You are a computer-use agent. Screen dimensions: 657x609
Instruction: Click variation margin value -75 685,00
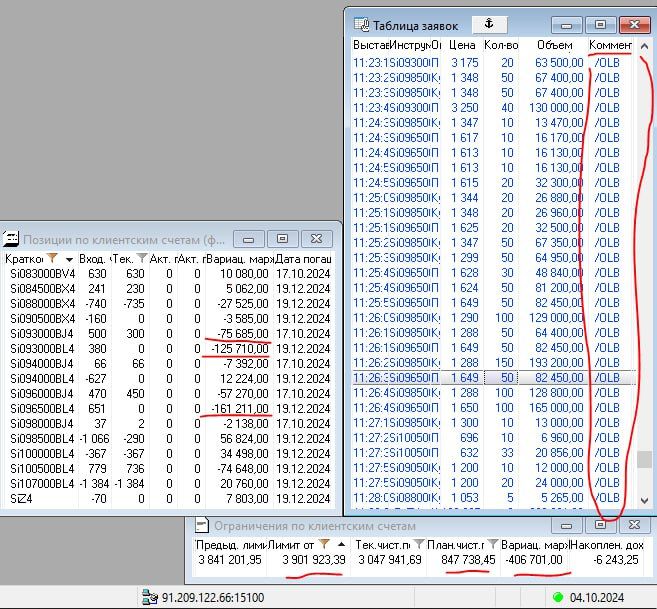pyautogui.click(x=243, y=334)
